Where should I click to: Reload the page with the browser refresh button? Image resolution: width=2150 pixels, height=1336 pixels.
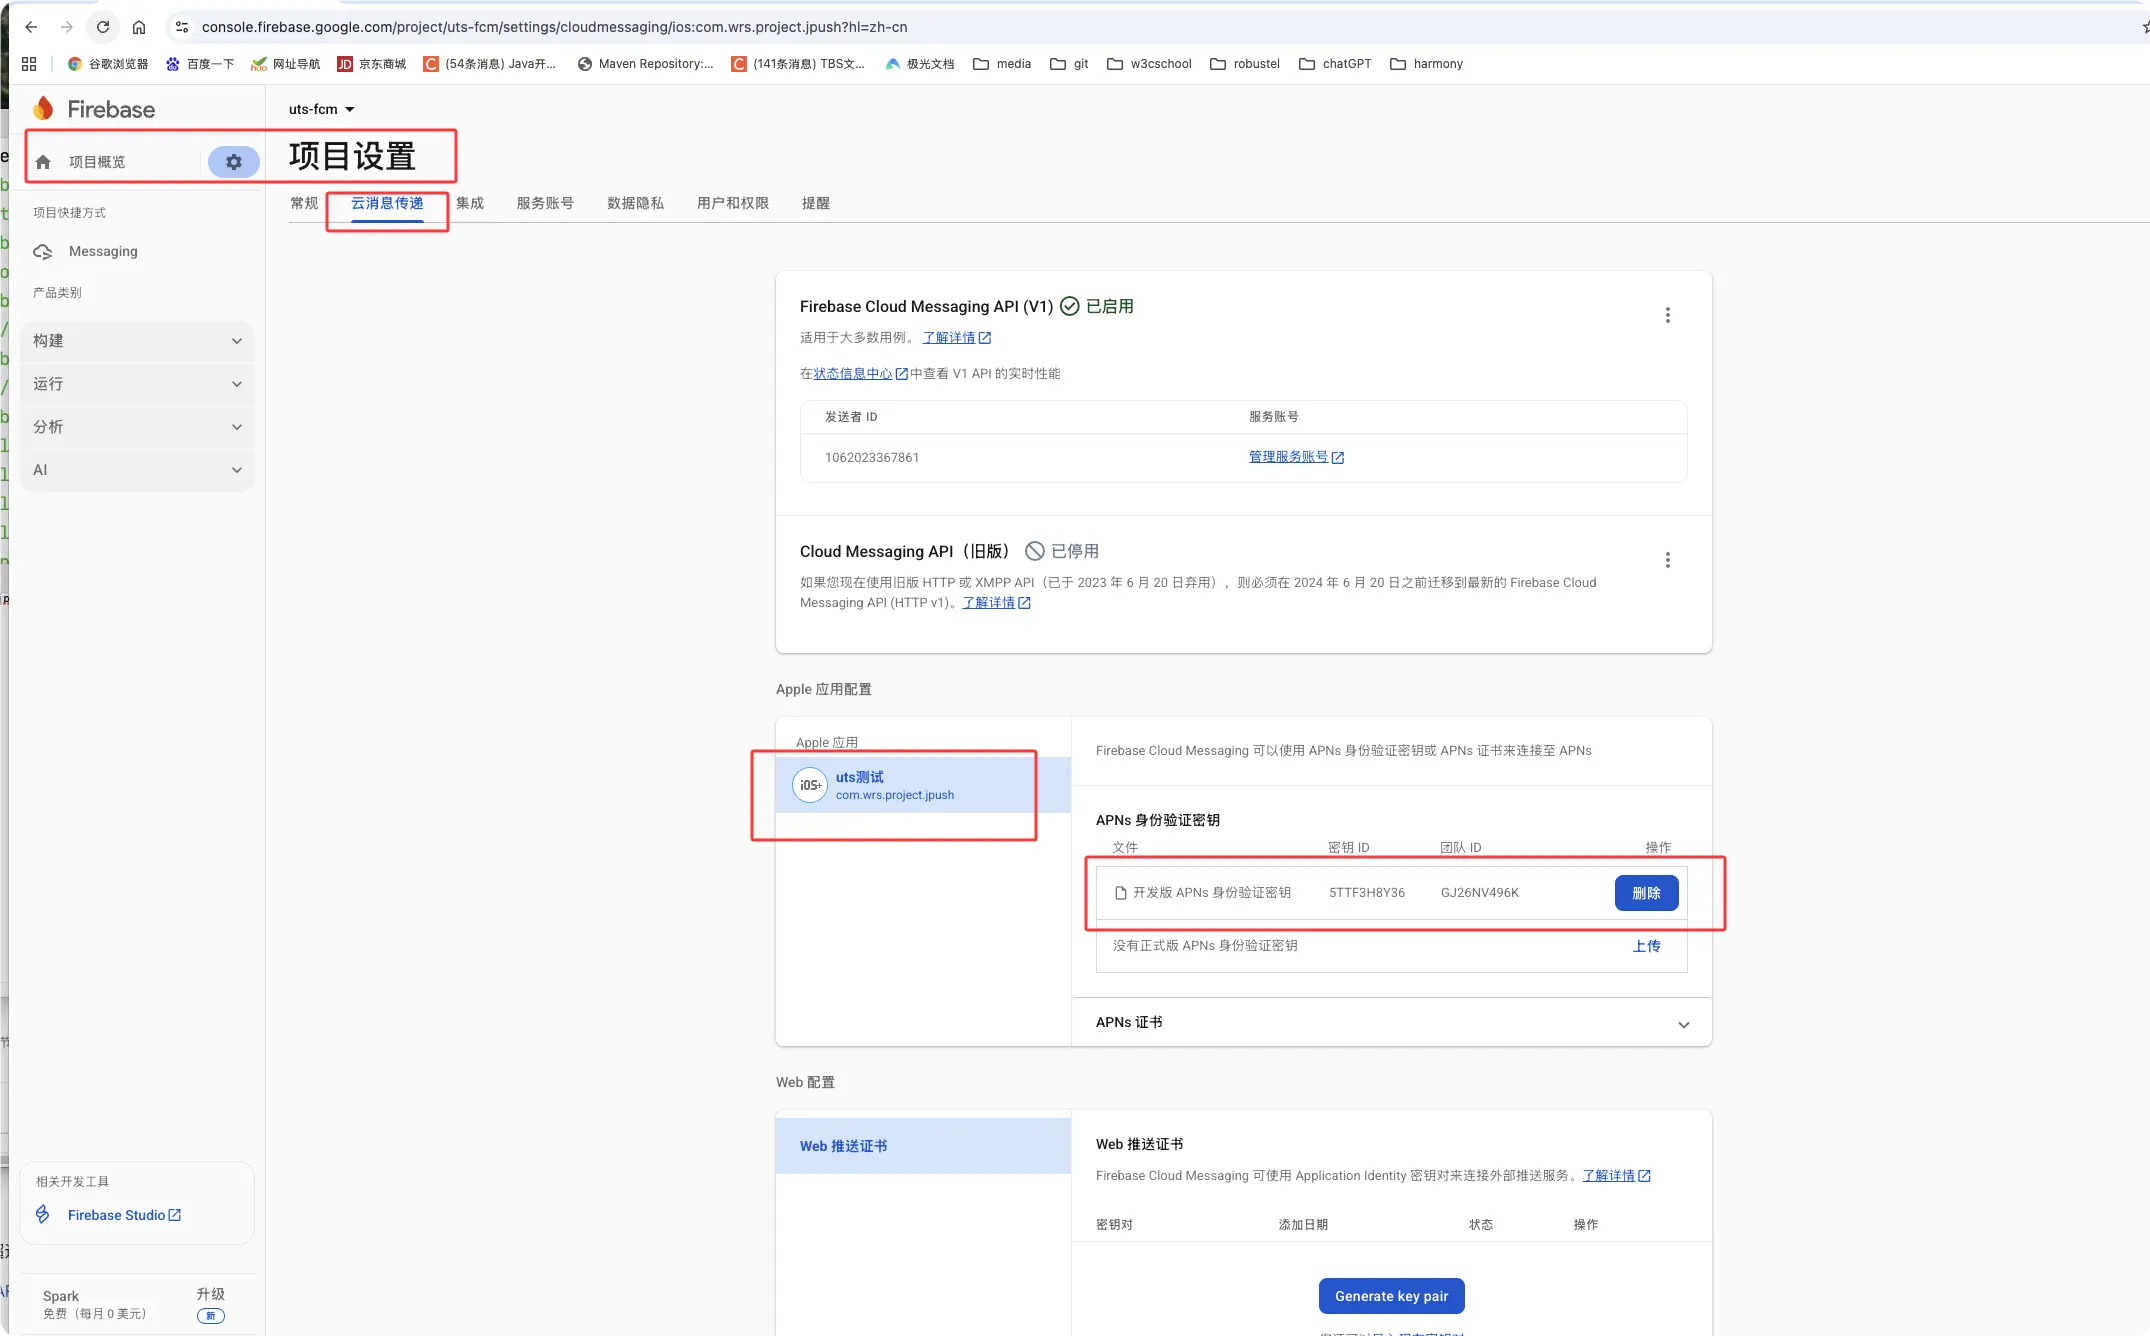click(103, 27)
